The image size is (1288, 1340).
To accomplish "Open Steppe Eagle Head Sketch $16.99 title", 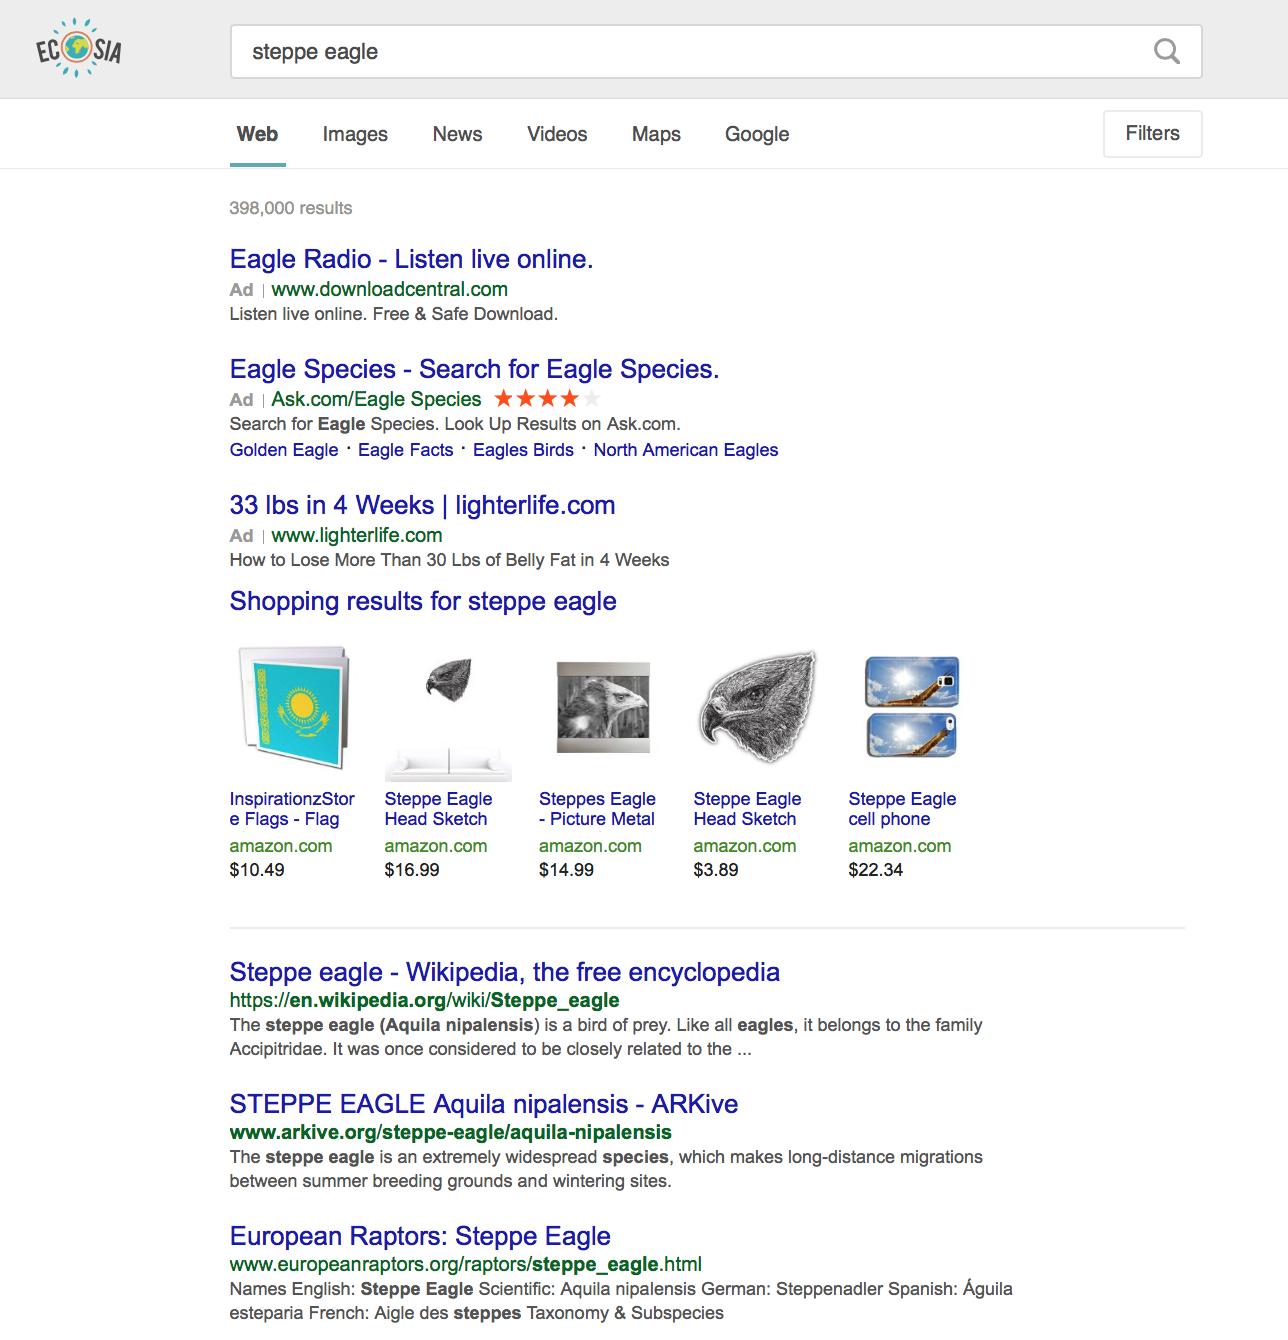I will [x=438, y=809].
